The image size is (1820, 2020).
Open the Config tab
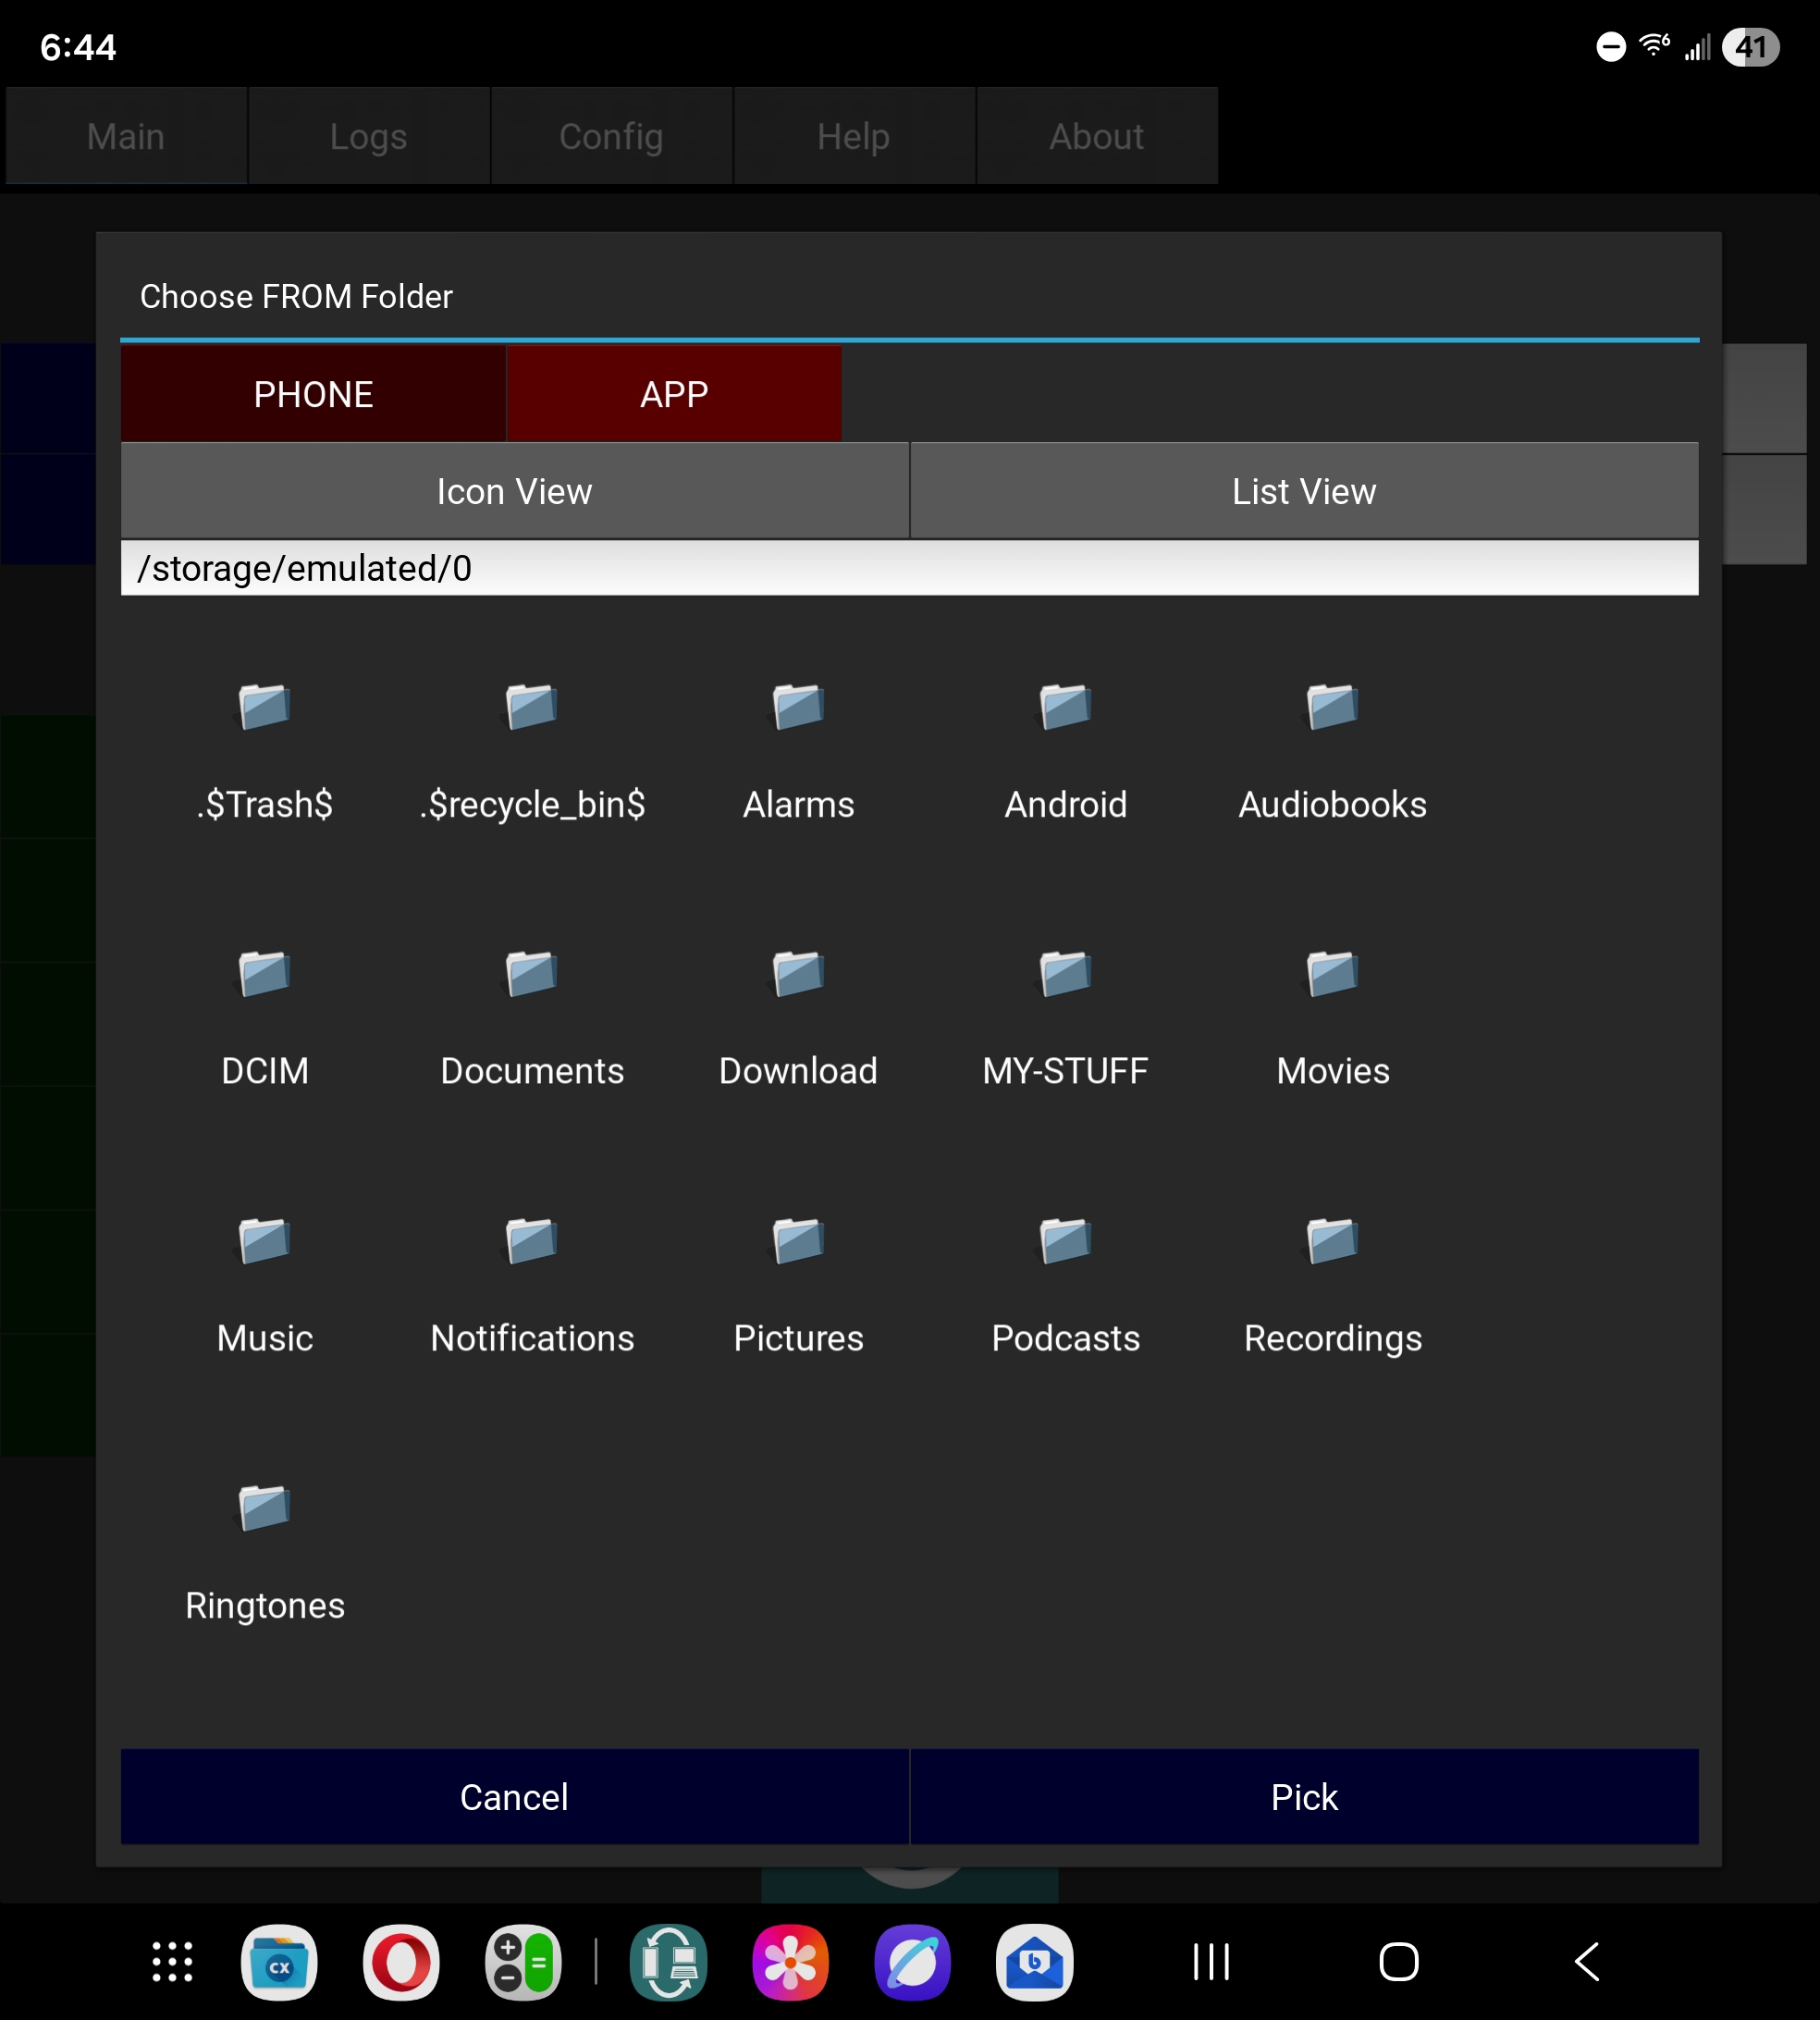coord(611,136)
